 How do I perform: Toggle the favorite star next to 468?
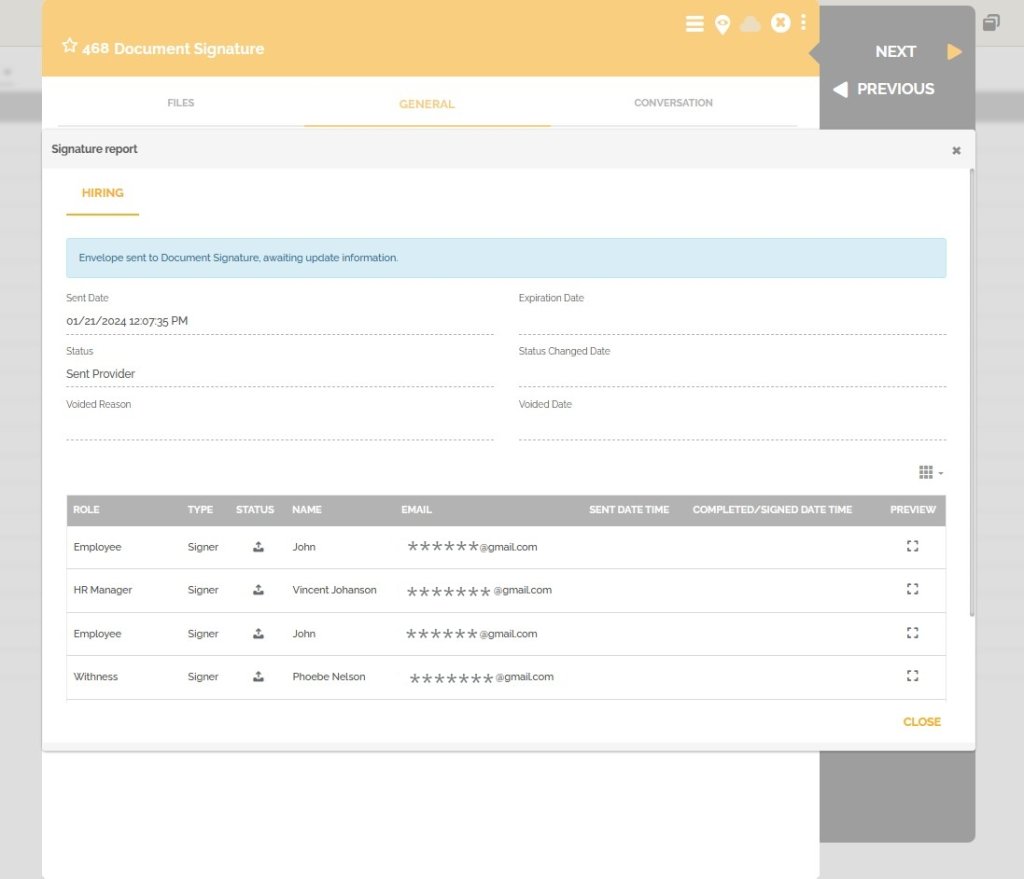pos(70,44)
